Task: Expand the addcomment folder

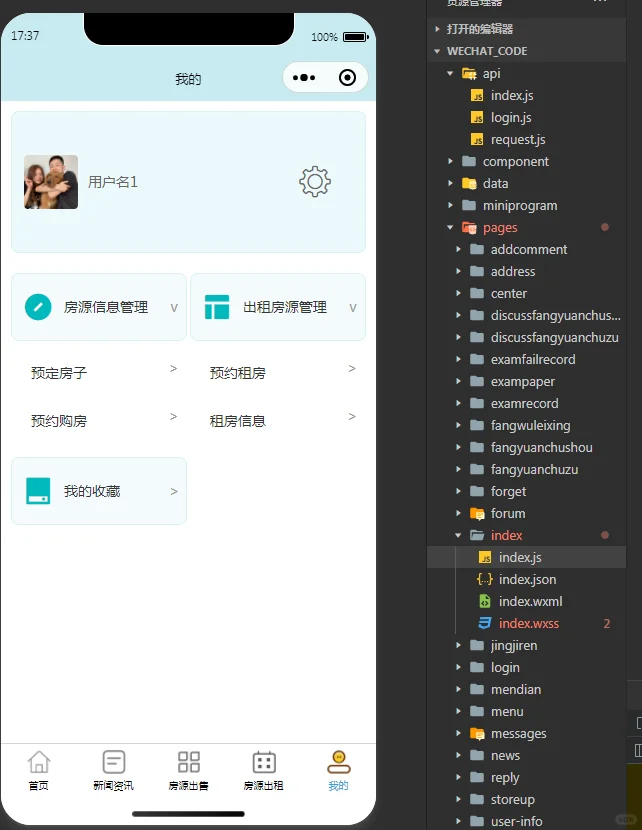Action: tap(526, 249)
